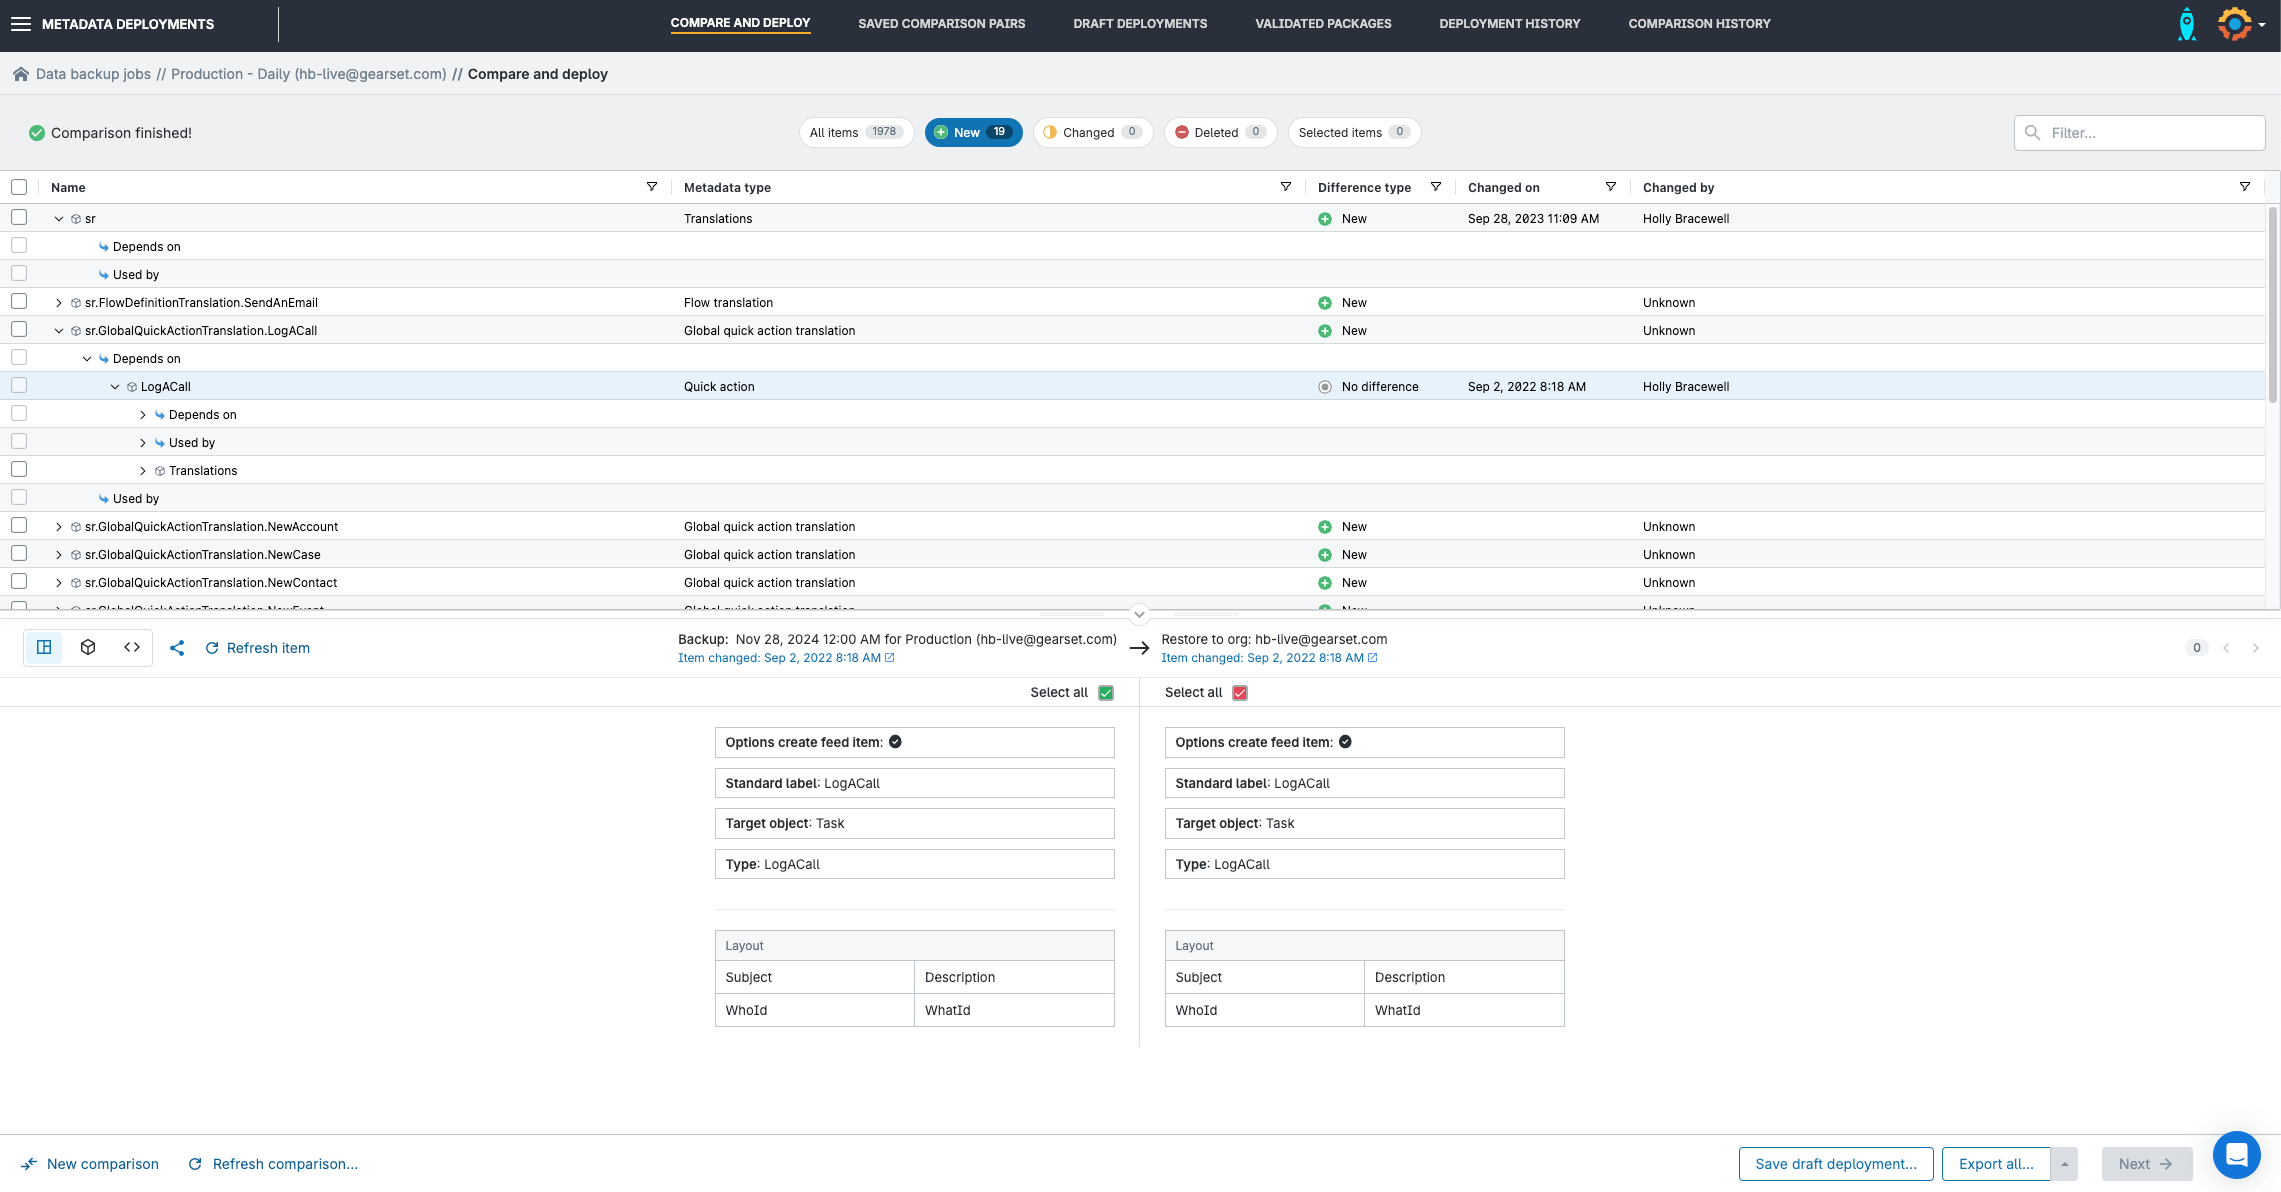Collapse the LogACall quick action node

point(115,387)
